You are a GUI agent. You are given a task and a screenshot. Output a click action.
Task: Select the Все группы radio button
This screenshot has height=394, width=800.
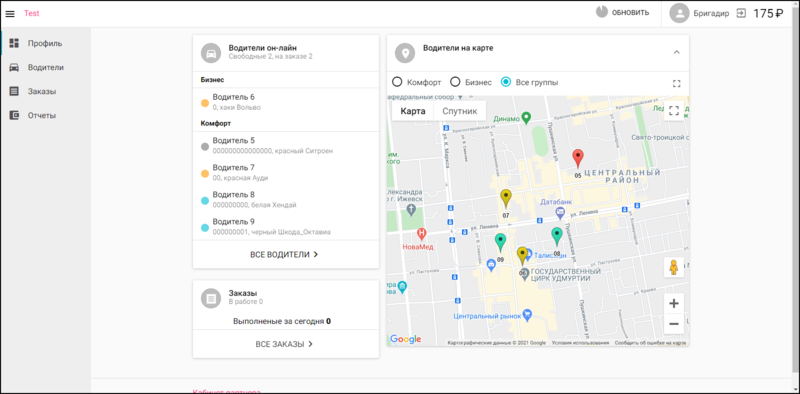click(x=506, y=82)
